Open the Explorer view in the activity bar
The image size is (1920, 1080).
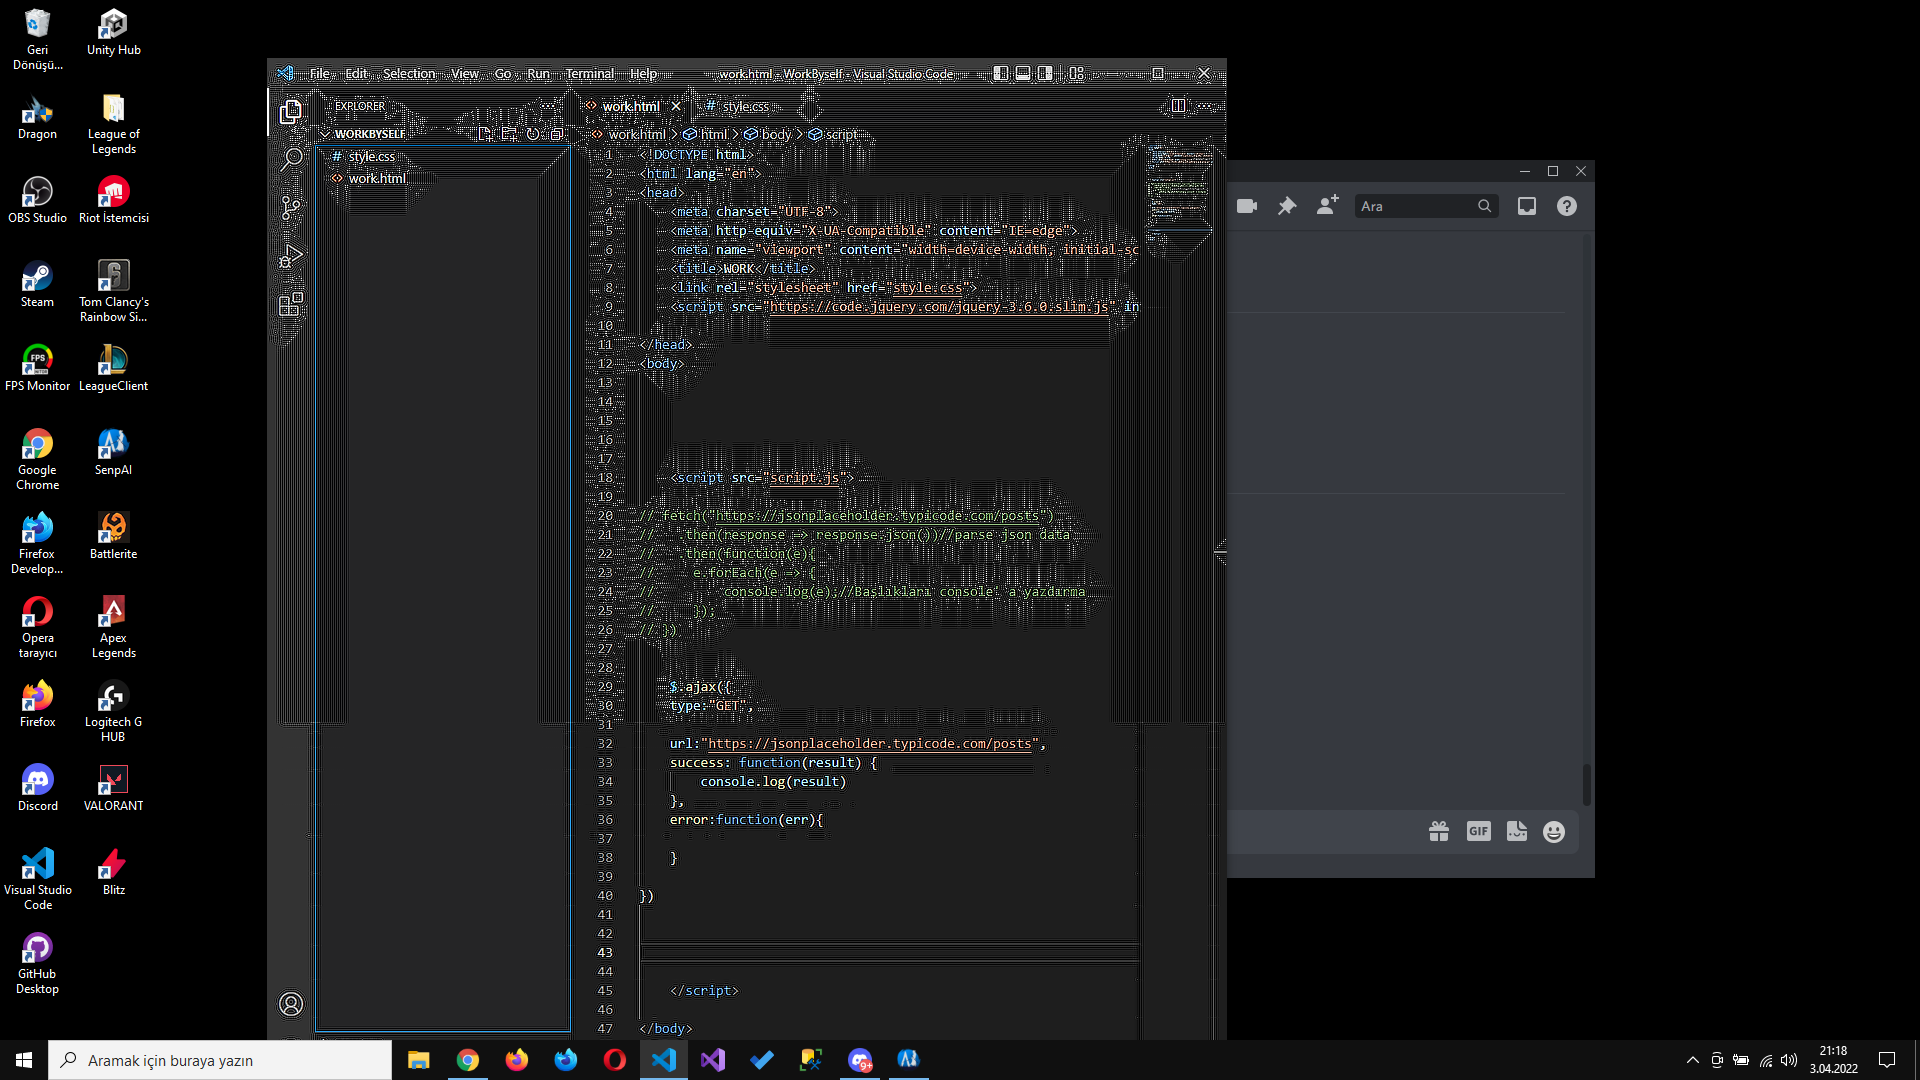pyautogui.click(x=291, y=111)
